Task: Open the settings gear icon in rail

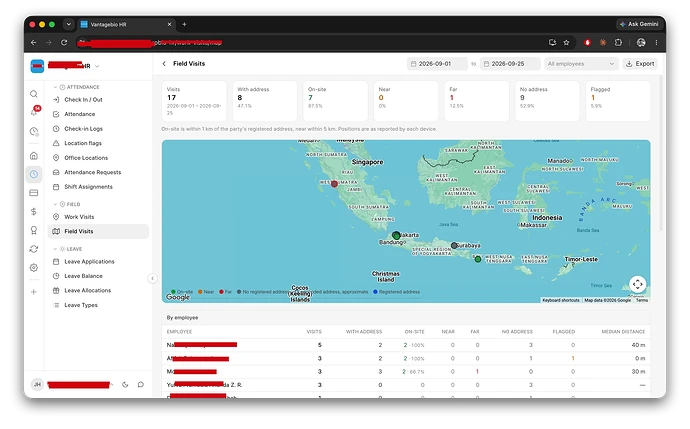Action: [34, 268]
